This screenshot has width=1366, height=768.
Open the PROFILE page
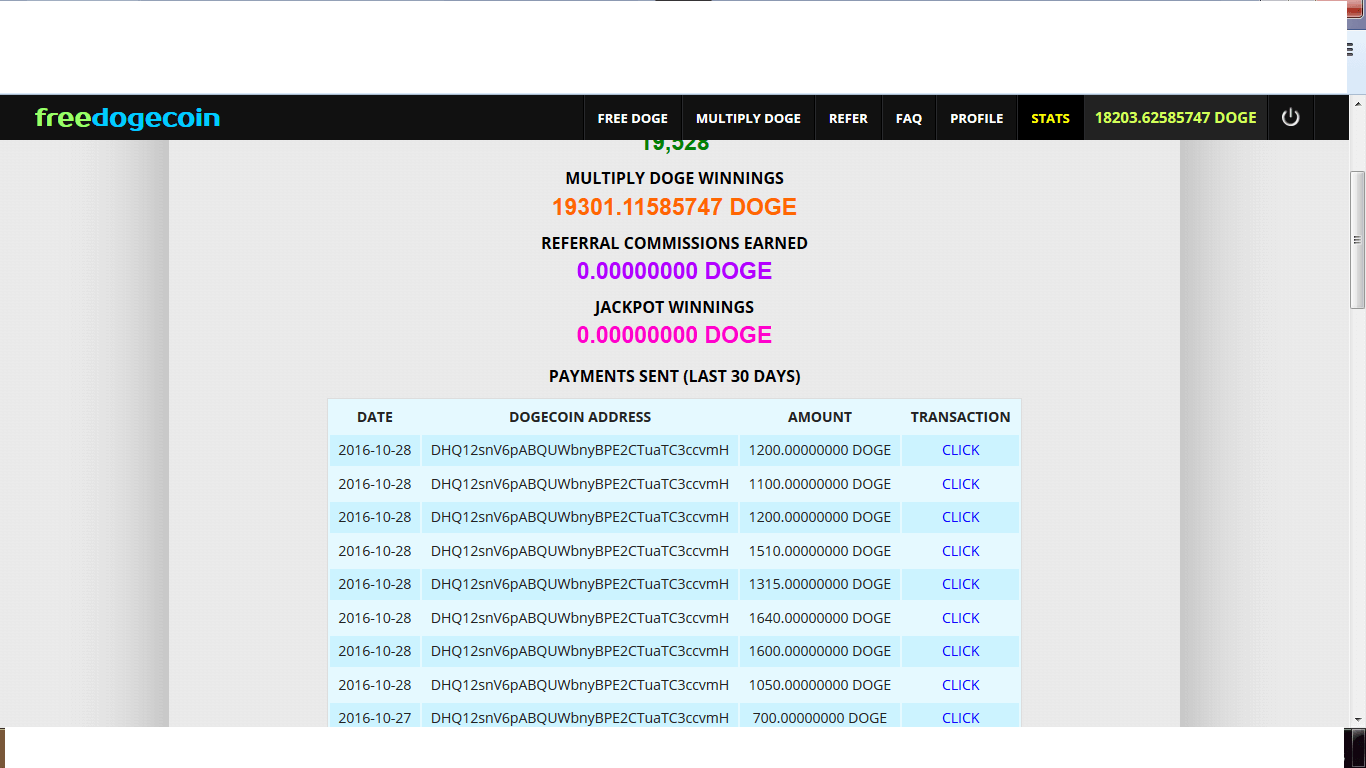[976, 118]
